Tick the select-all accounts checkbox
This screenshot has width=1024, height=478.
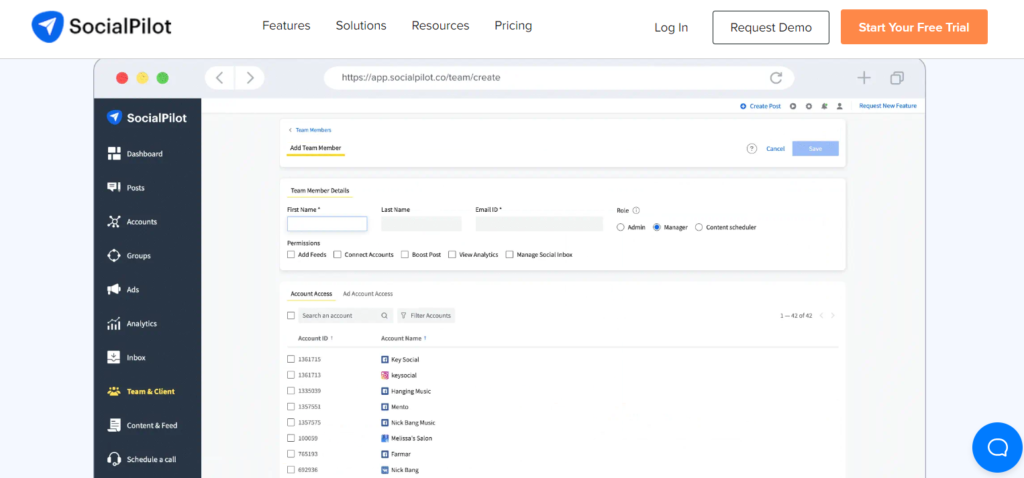(291, 315)
